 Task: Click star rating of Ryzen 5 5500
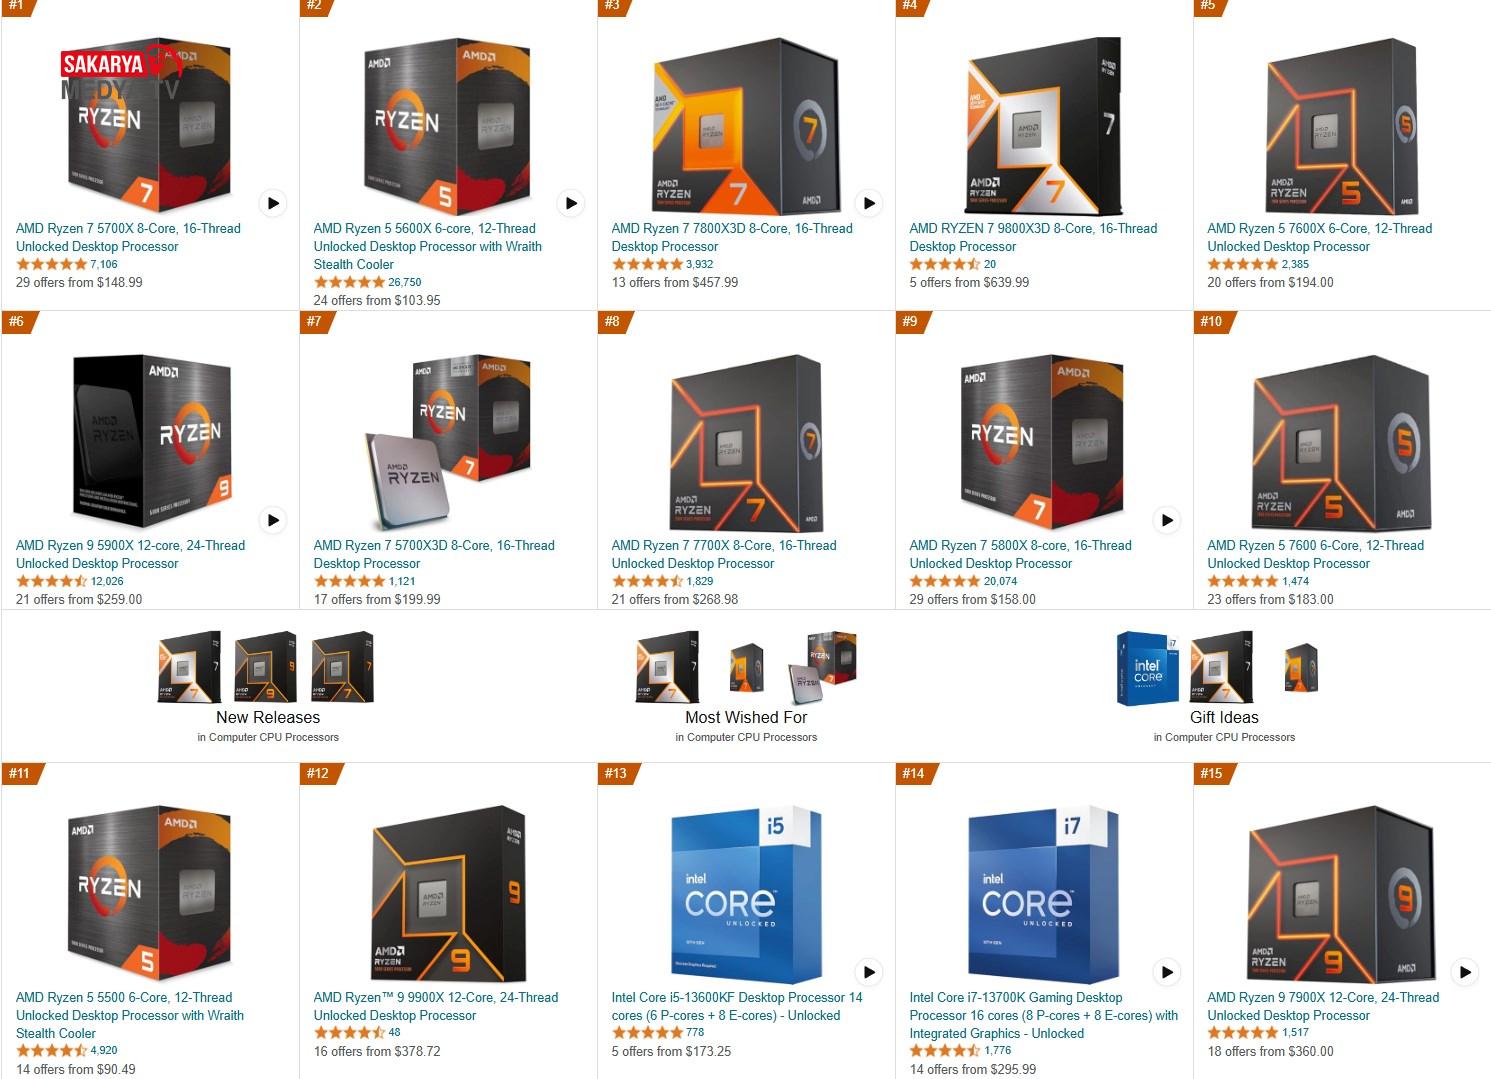point(51,1051)
